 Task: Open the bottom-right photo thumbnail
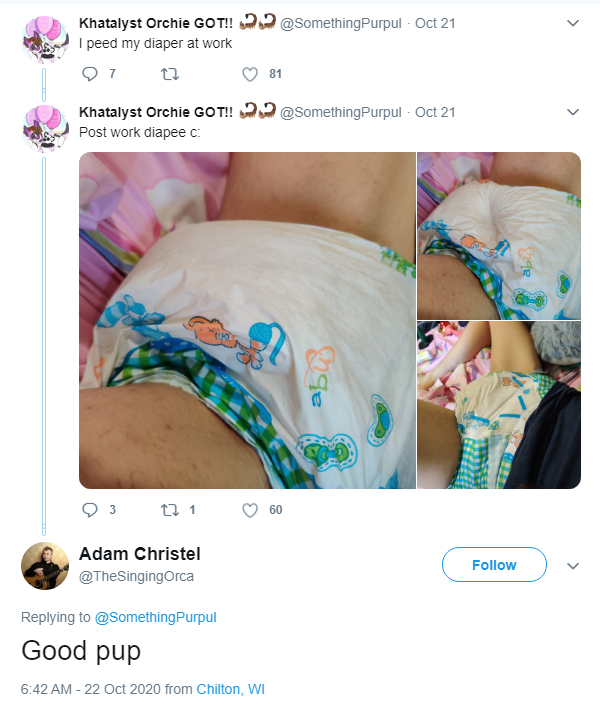tap(499, 405)
